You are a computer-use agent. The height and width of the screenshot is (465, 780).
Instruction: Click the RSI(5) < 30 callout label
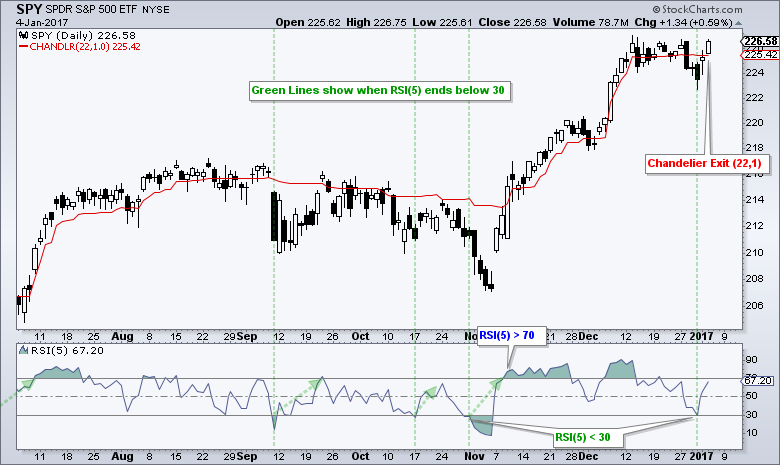(587, 437)
